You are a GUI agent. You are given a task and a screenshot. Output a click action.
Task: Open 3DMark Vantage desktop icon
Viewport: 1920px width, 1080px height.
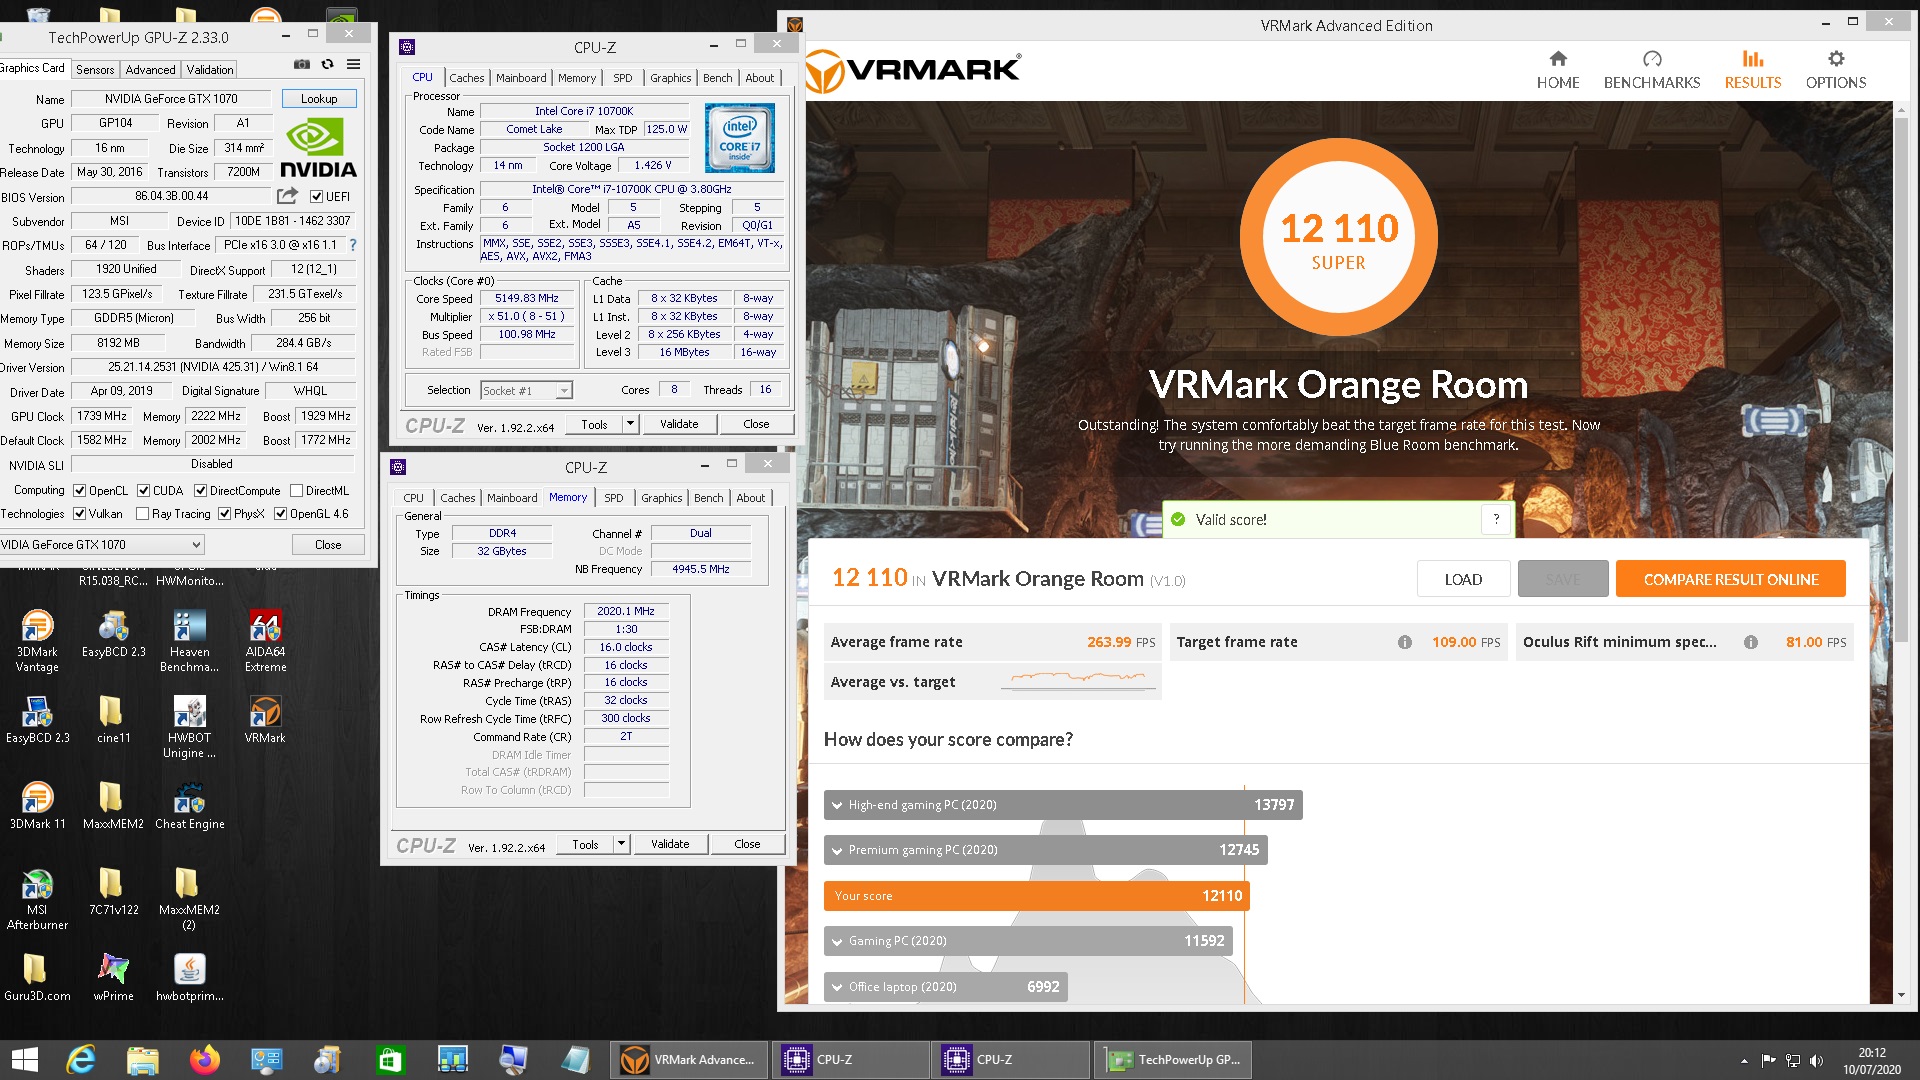click(x=37, y=640)
